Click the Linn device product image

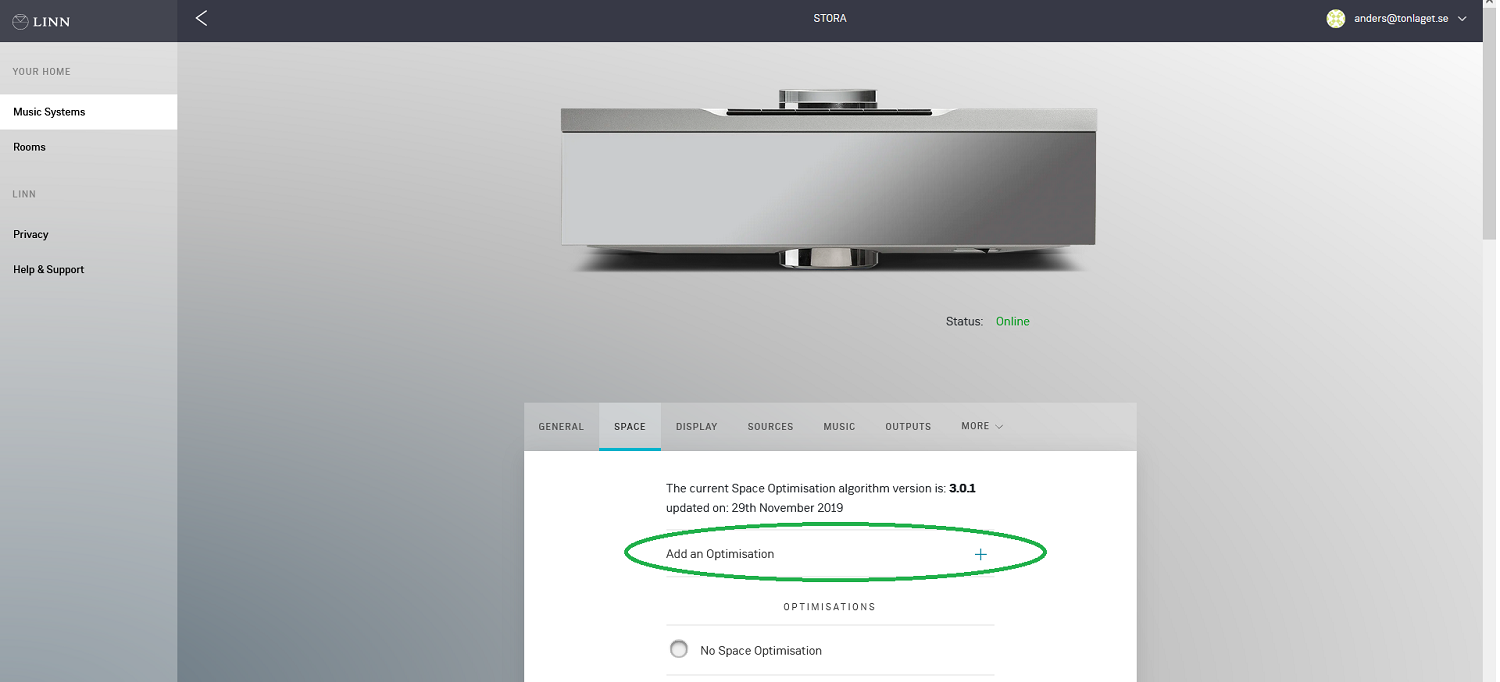click(x=829, y=181)
